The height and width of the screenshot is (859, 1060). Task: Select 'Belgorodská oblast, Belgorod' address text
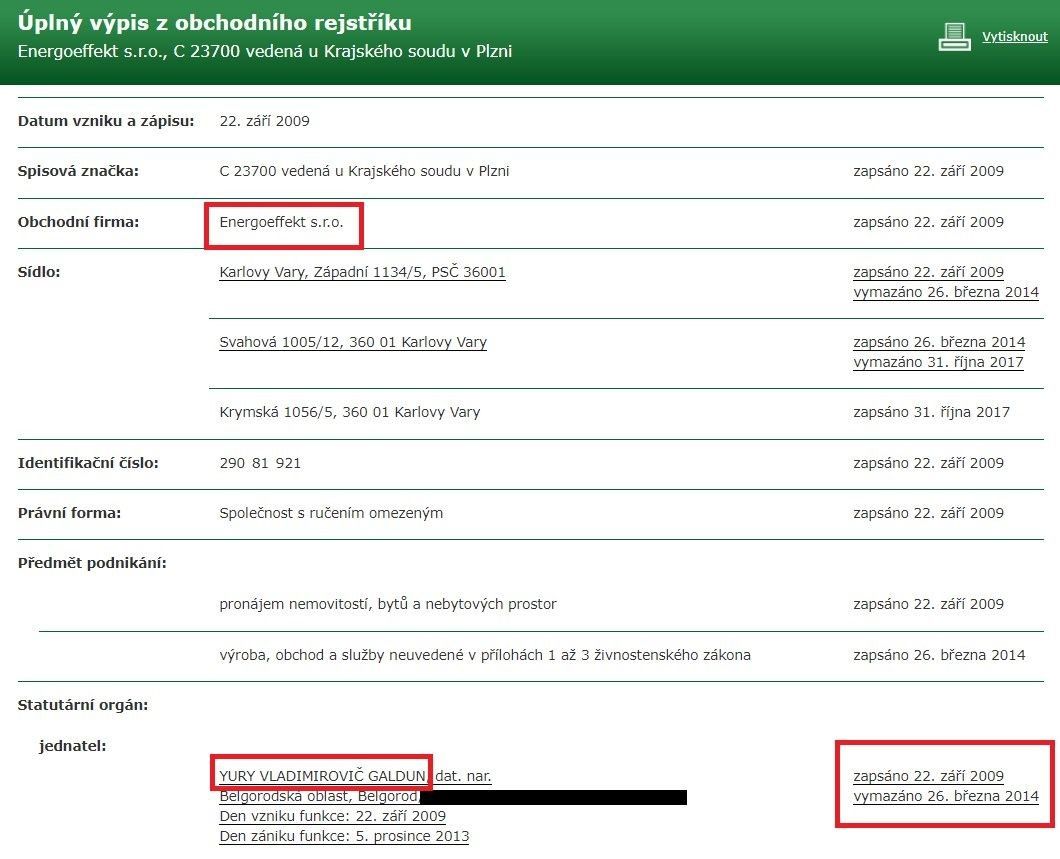coord(319,796)
